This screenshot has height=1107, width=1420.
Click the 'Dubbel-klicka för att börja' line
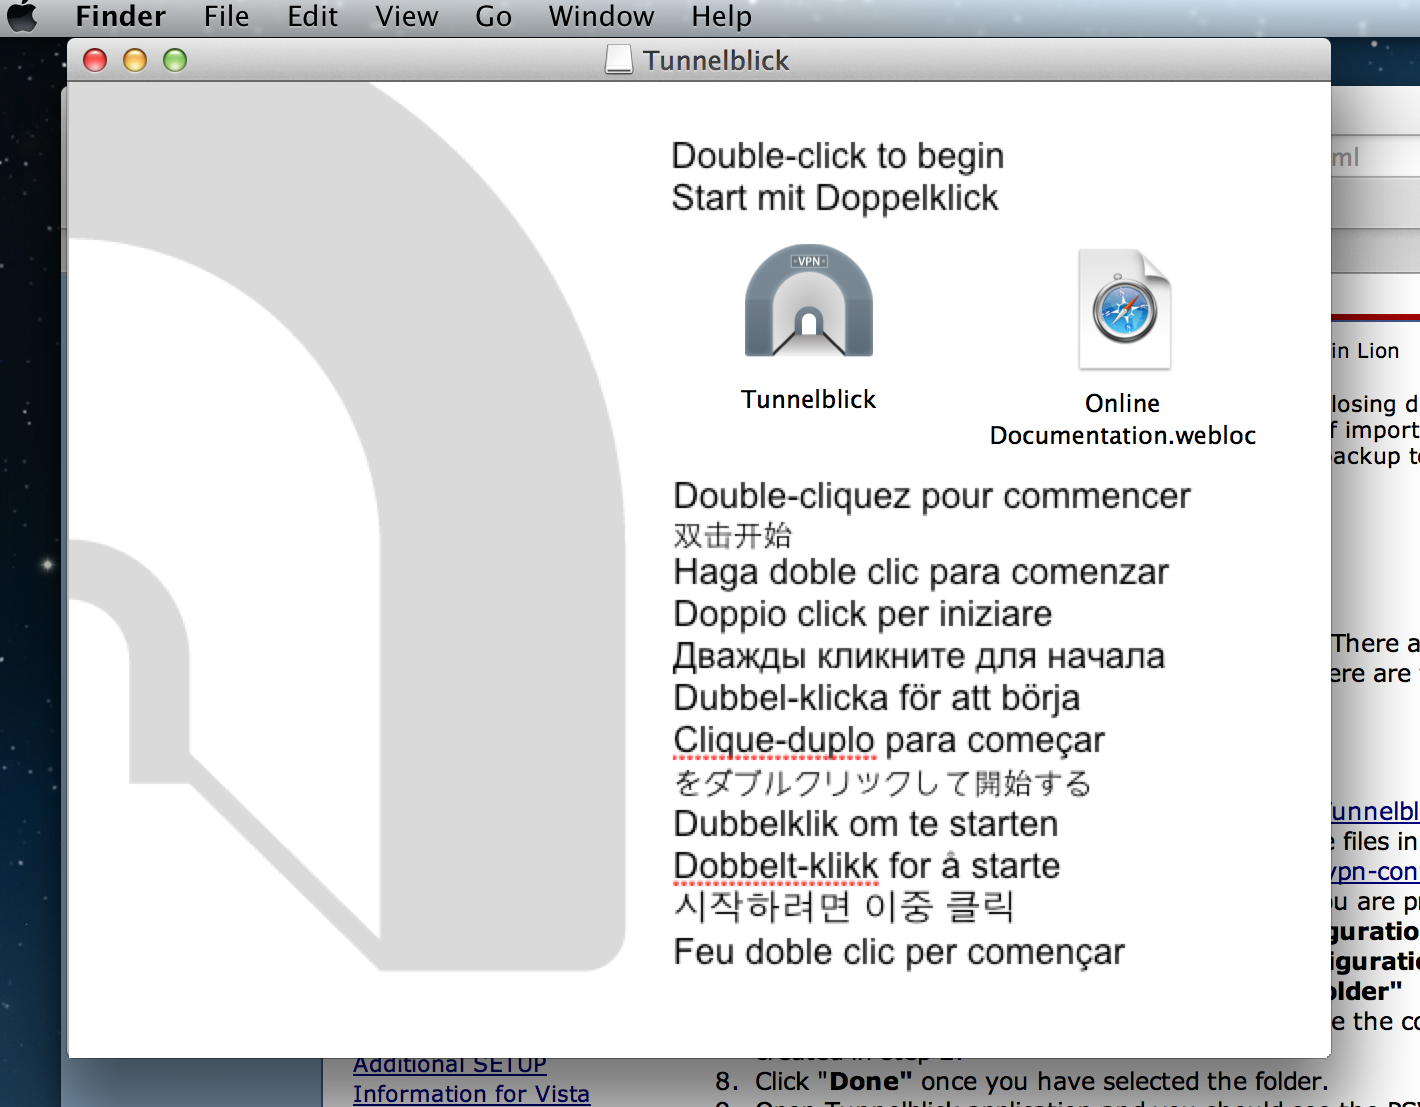point(877,698)
